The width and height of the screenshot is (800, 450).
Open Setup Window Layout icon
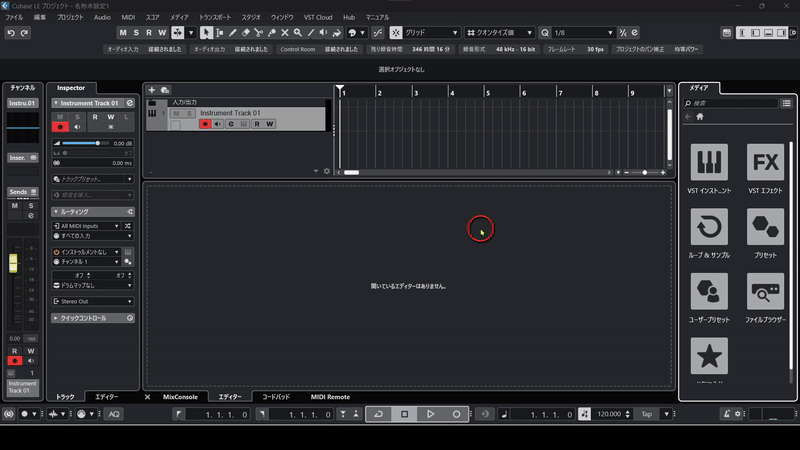[727, 33]
